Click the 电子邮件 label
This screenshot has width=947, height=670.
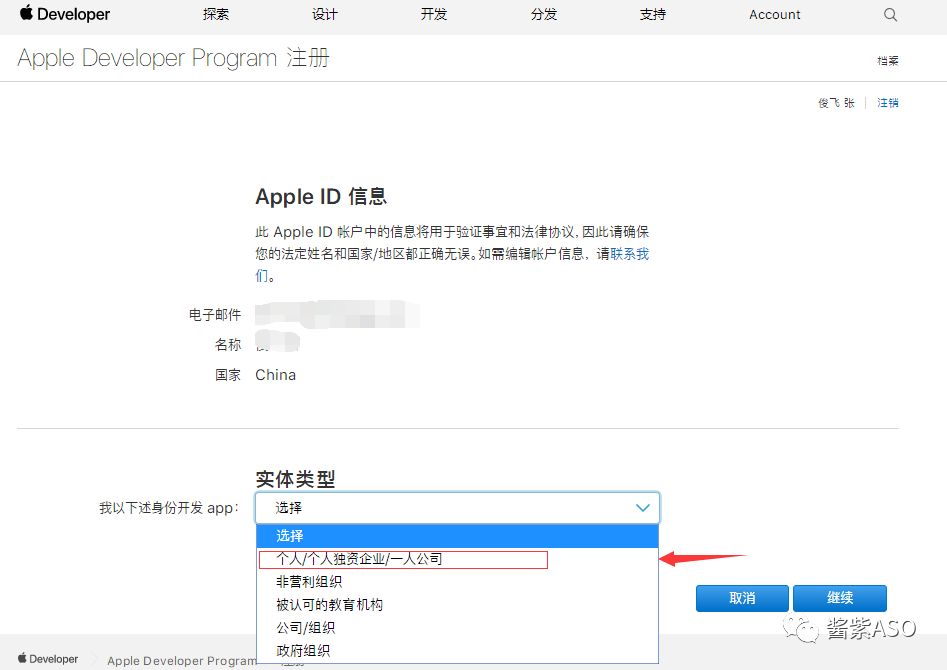(215, 314)
